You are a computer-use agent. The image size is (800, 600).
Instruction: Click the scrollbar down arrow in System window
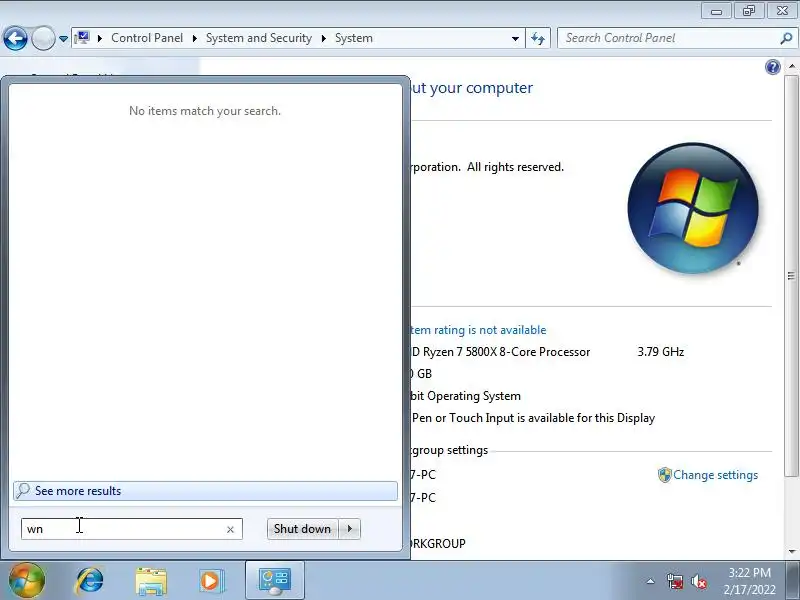point(791,551)
